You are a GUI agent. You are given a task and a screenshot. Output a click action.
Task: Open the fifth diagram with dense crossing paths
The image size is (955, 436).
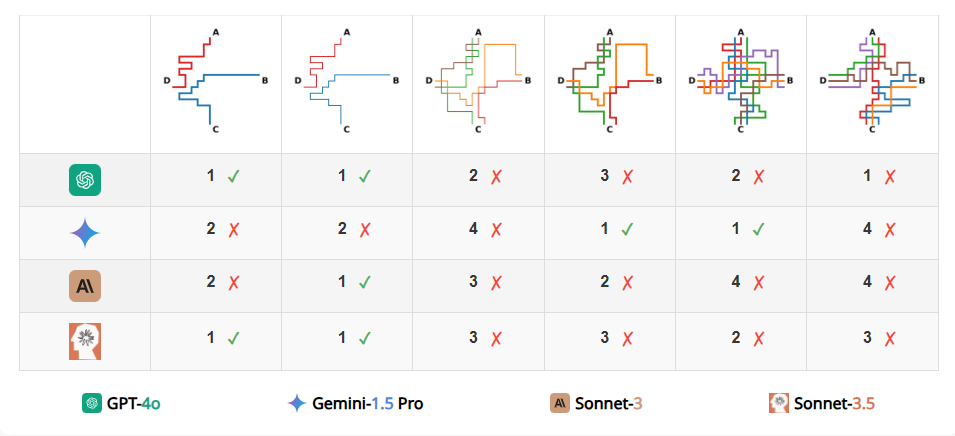click(x=741, y=80)
